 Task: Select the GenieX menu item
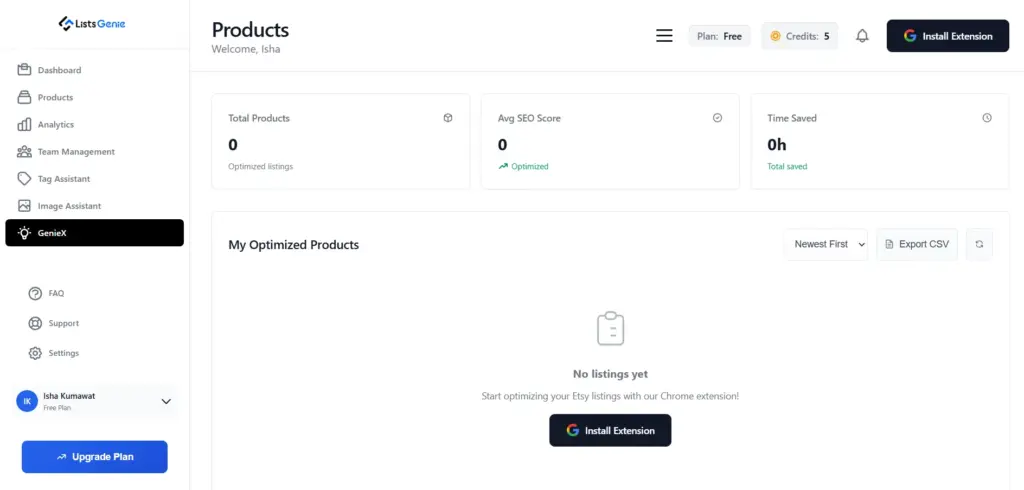coord(95,233)
